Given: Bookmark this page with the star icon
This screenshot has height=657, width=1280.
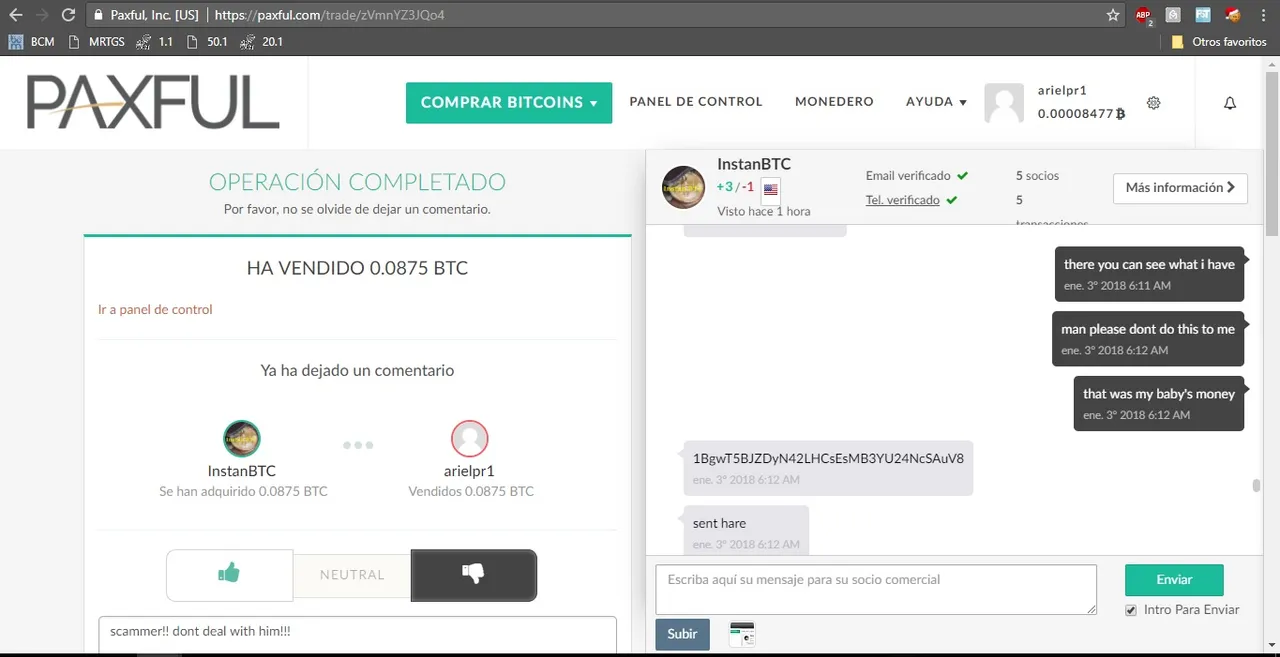Looking at the screenshot, I should tap(1113, 15).
